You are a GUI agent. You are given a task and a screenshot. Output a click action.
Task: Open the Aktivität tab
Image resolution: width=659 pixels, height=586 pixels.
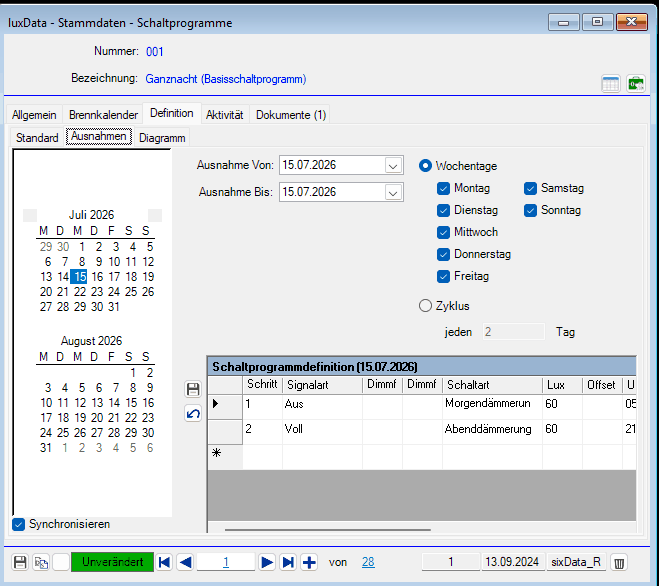coord(224,115)
